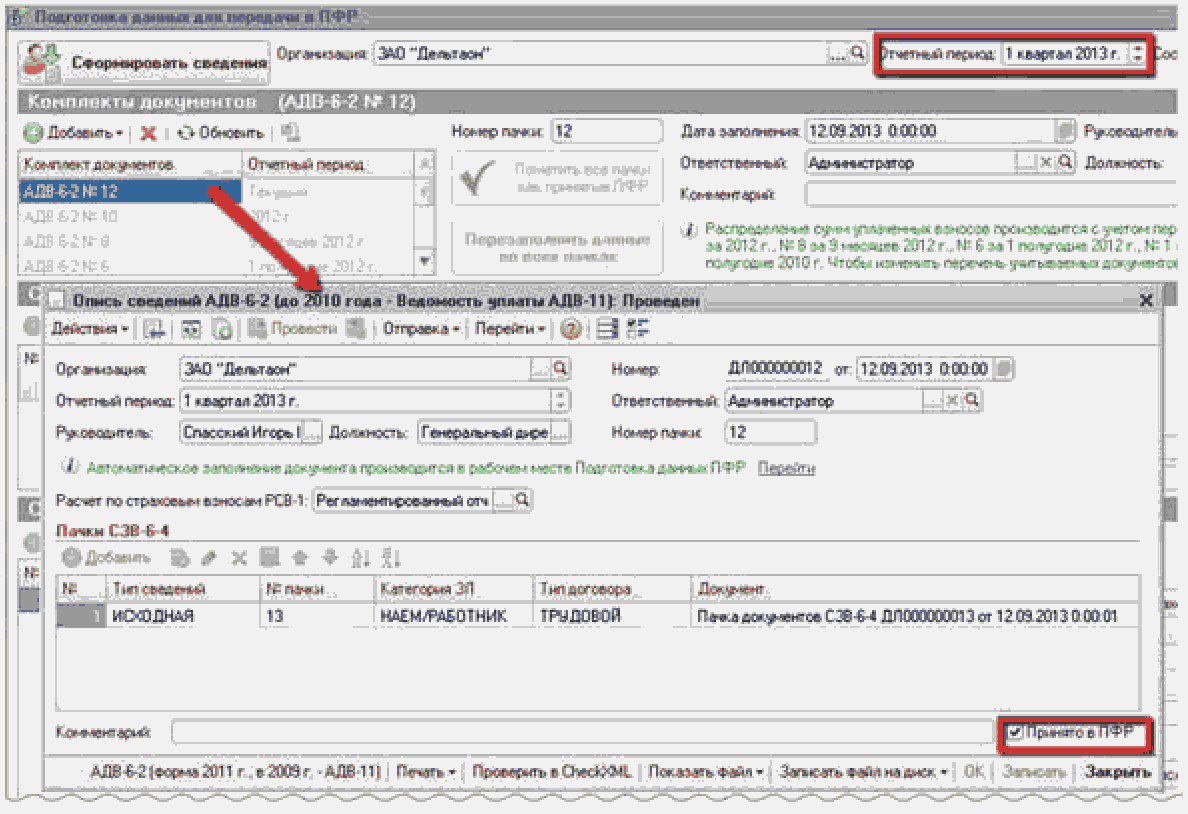The width and height of the screenshot is (1188, 814).
Task: Step the top Отчетный период spinner
Action: coord(1136,54)
